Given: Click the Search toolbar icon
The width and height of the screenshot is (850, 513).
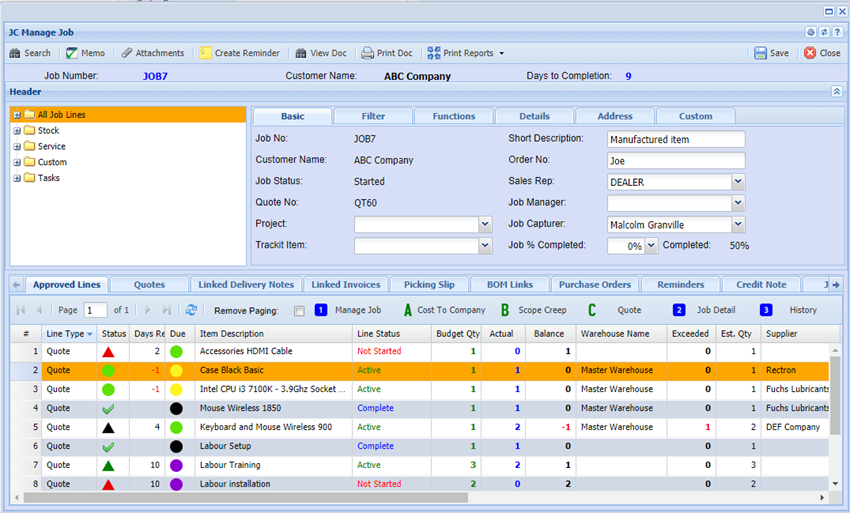Looking at the screenshot, I should point(15,53).
